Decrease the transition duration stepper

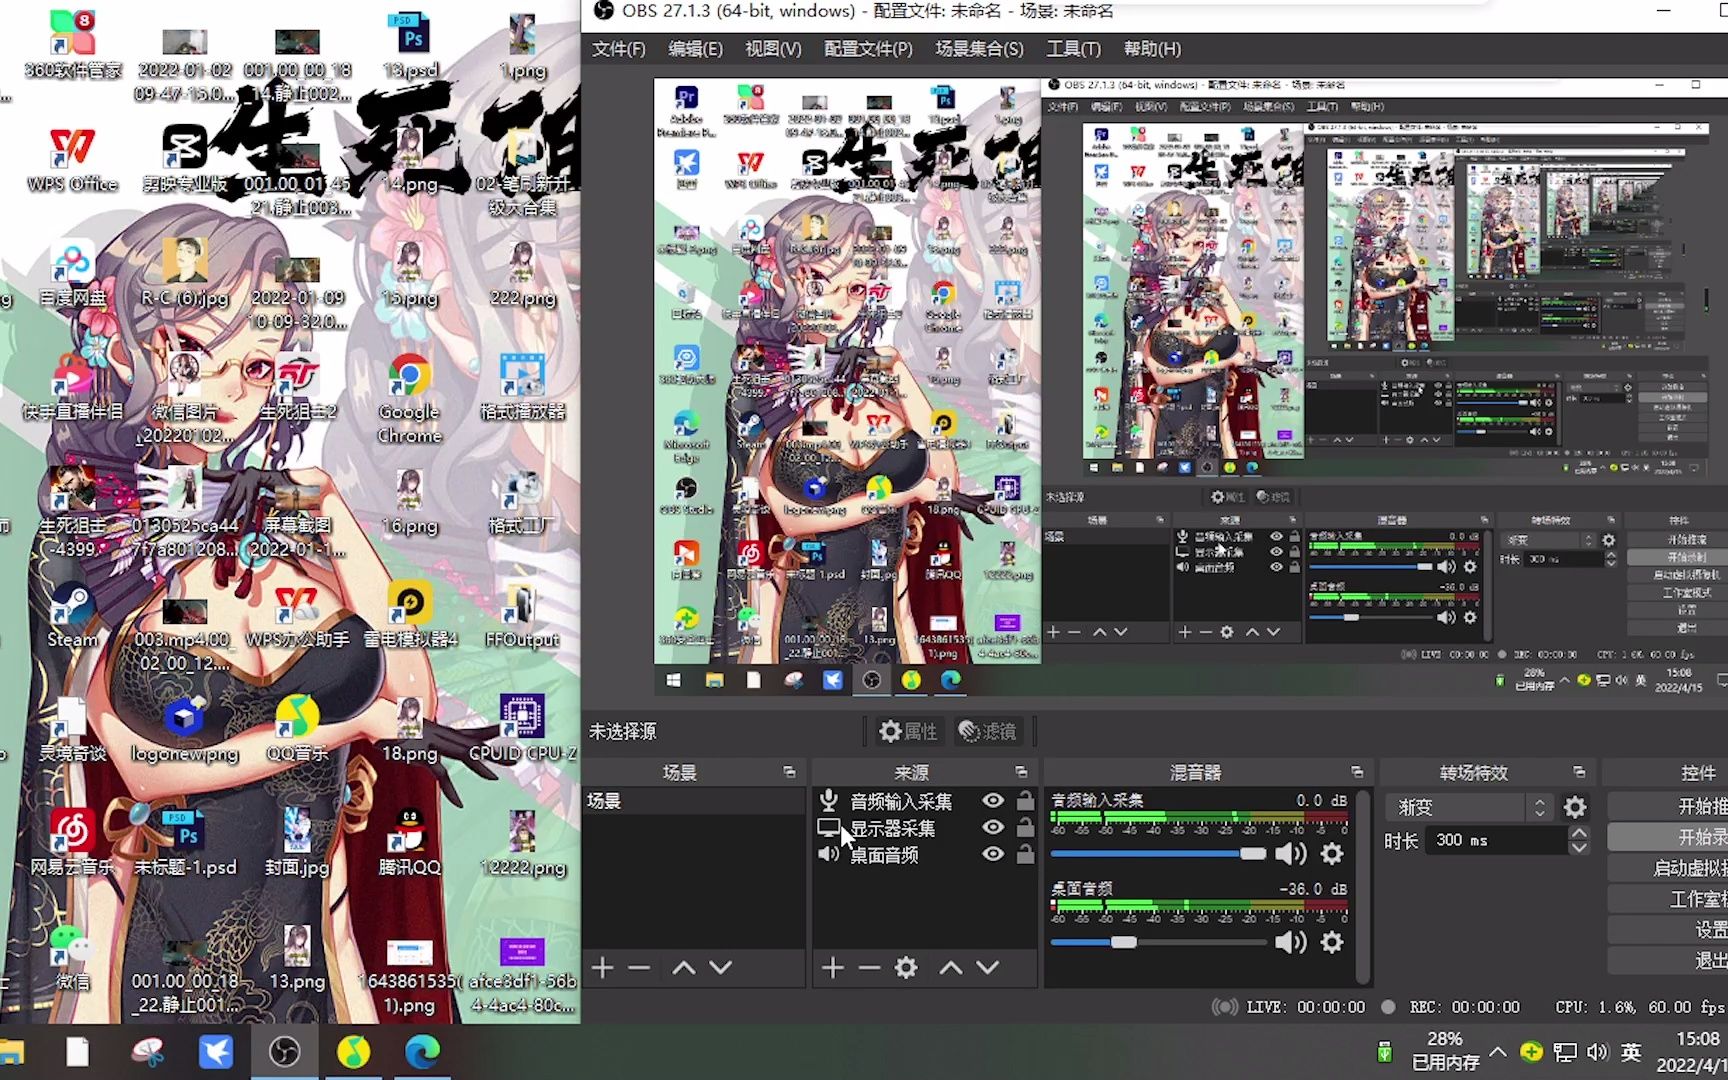(1579, 847)
